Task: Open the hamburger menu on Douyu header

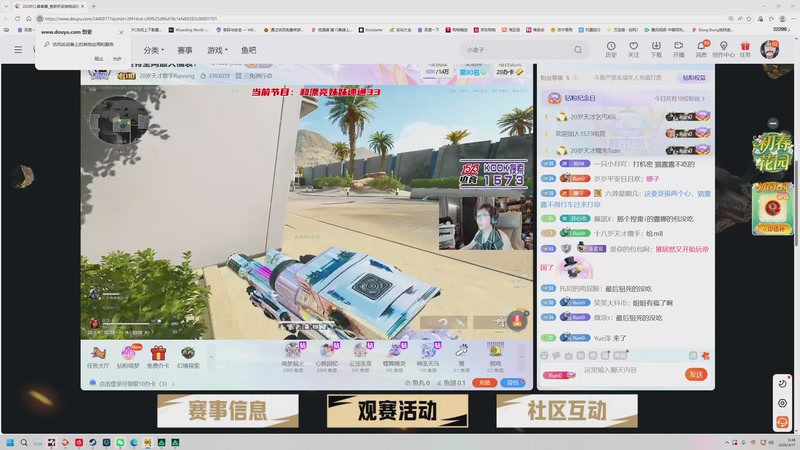Action: 18,49
